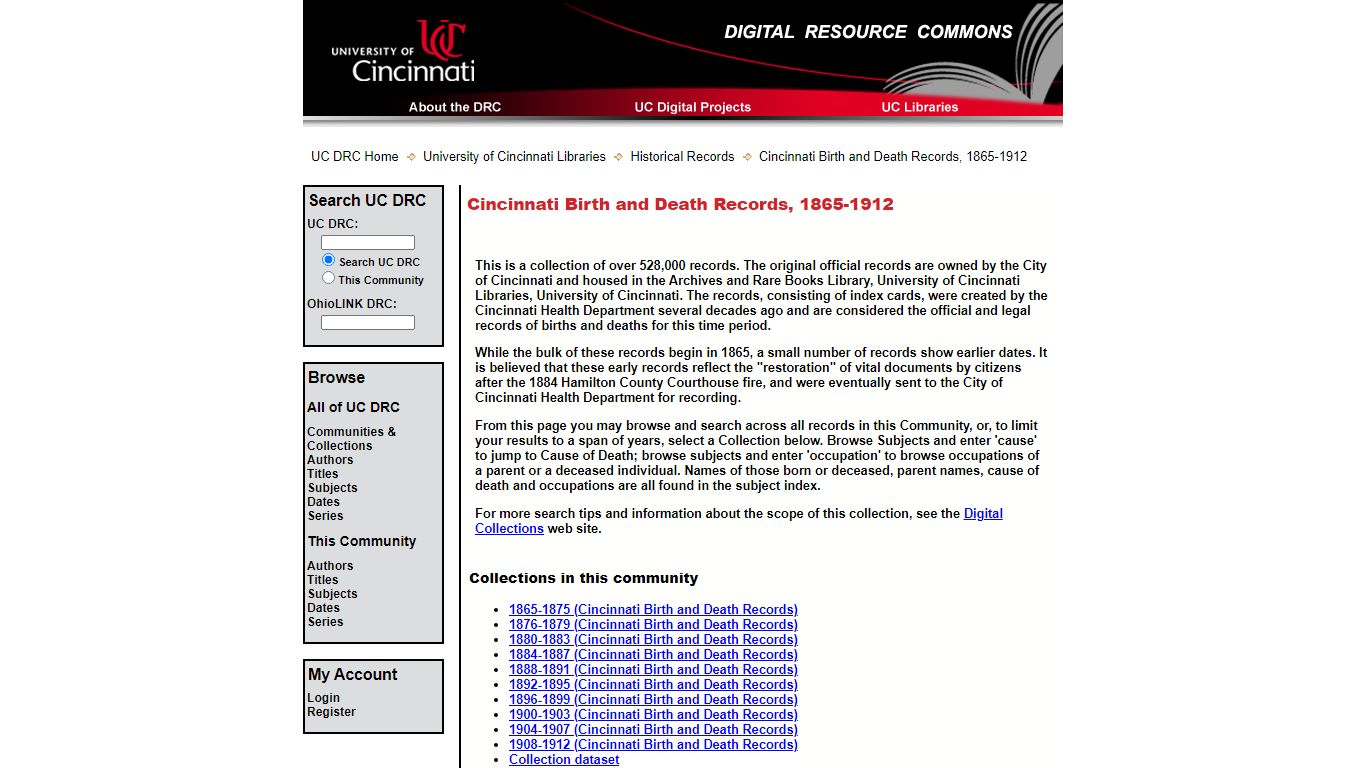Click Login under My Account
The width and height of the screenshot is (1366, 768).
pyautogui.click(x=323, y=698)
